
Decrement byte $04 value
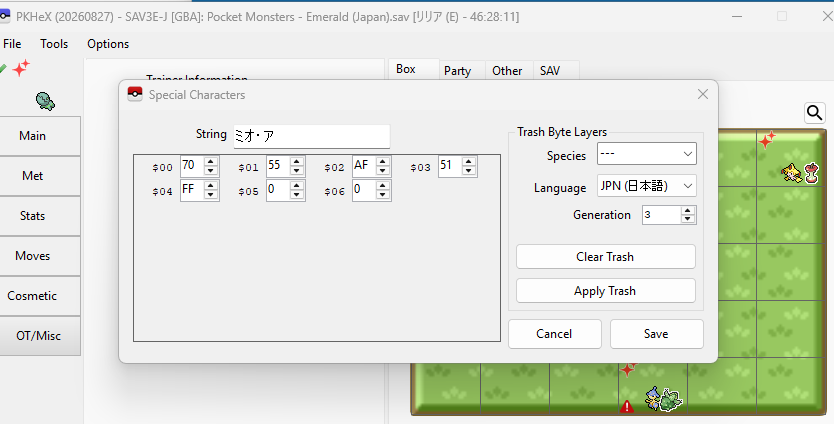211,194
